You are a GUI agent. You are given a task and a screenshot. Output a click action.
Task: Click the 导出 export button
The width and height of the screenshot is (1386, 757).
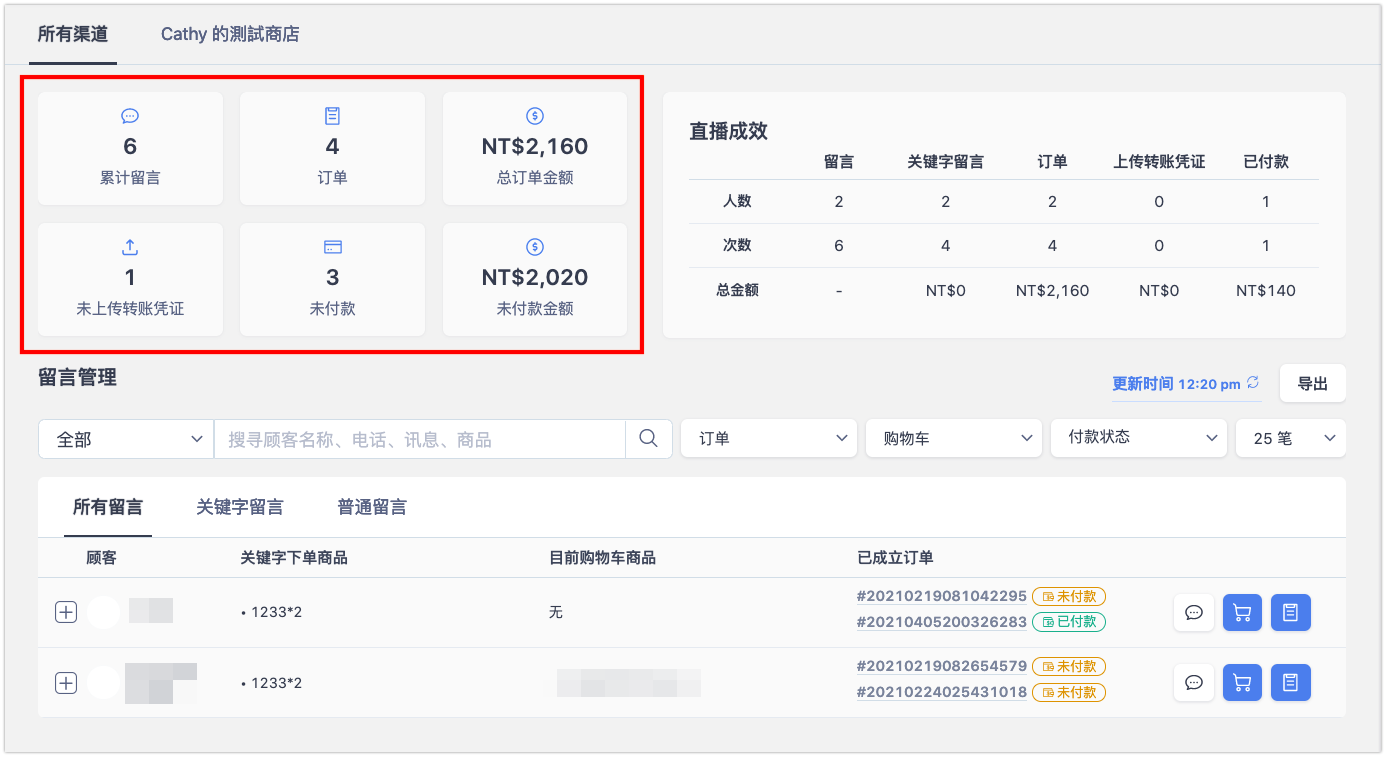click(x=1313, y=383)
